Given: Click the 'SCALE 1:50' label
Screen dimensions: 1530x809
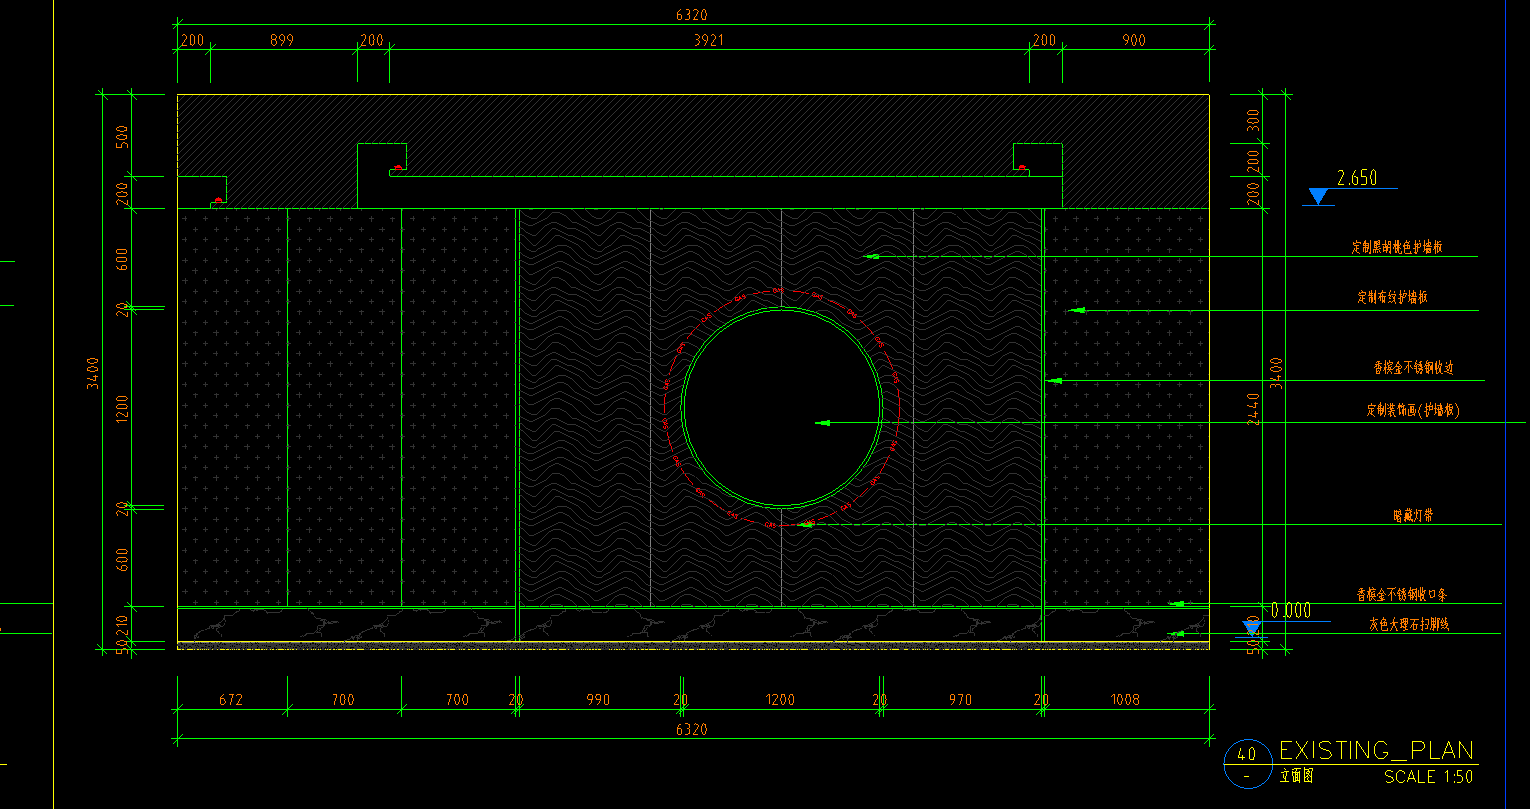Looking at the screenshot, I should coord(1428,776).
